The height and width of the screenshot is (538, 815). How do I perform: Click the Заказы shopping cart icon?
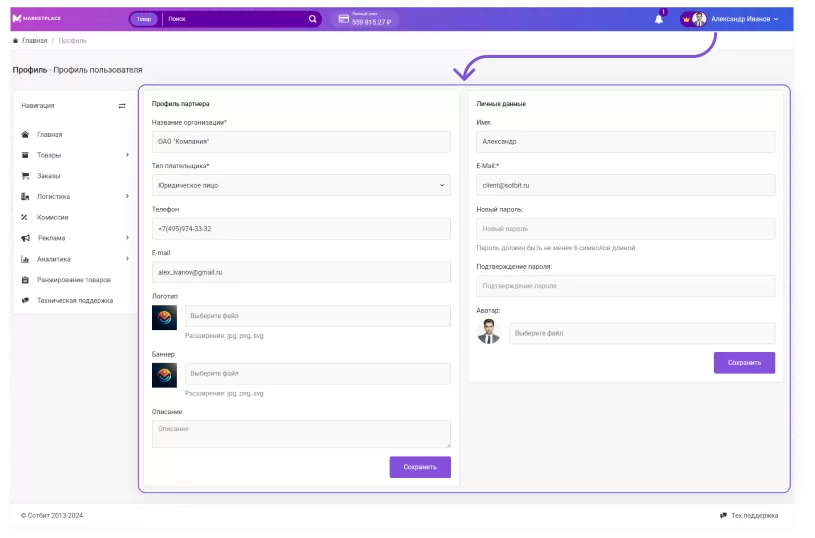click(25, 176)
